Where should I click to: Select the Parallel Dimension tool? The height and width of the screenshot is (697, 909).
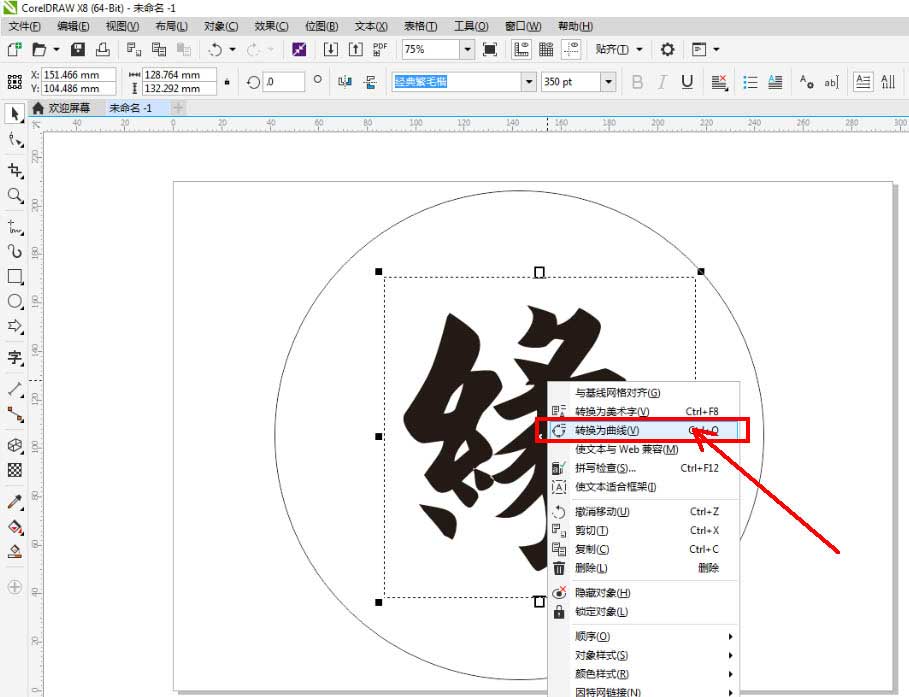tap(15, 389)
